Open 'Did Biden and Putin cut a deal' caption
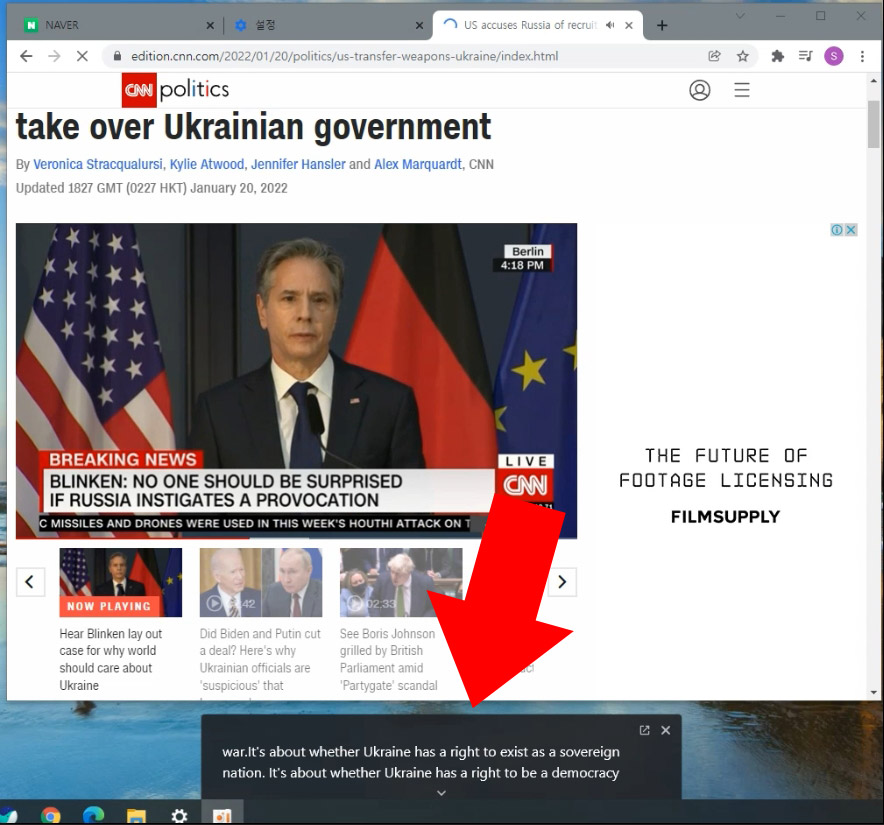 pos(260,659)
